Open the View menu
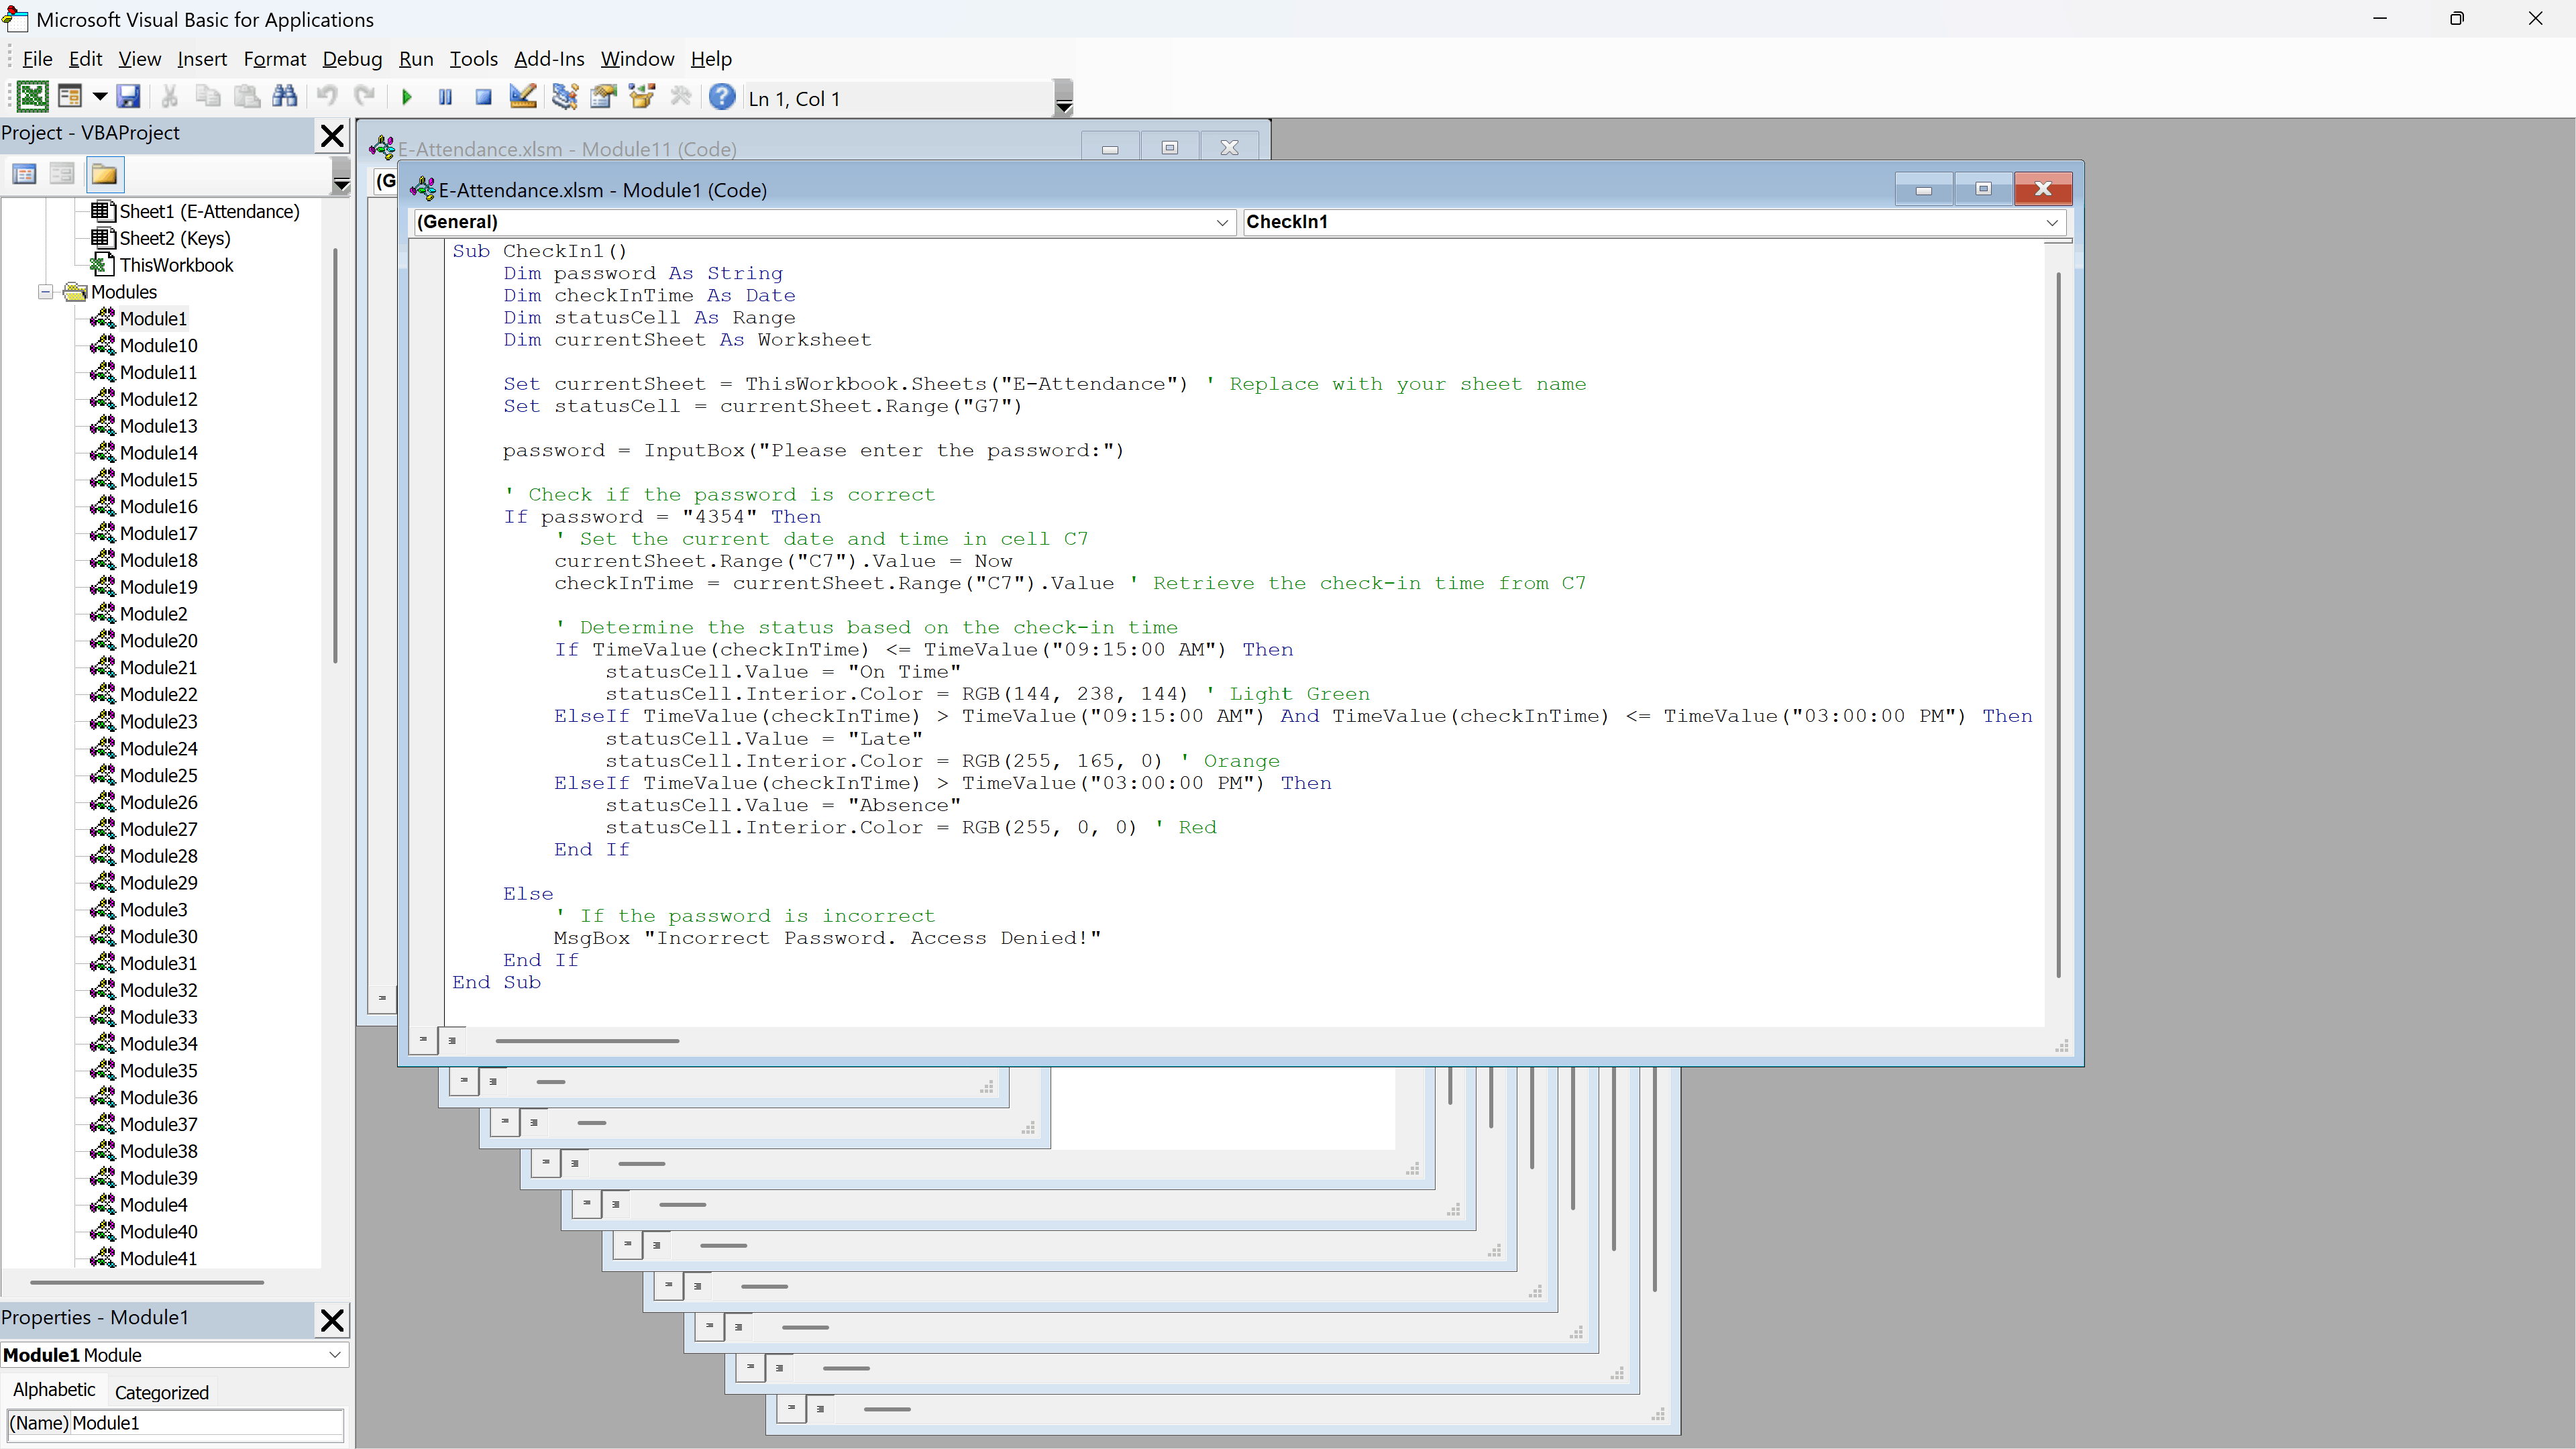The width and height of the screenshot is (2576, 1449). click(139, 59)
